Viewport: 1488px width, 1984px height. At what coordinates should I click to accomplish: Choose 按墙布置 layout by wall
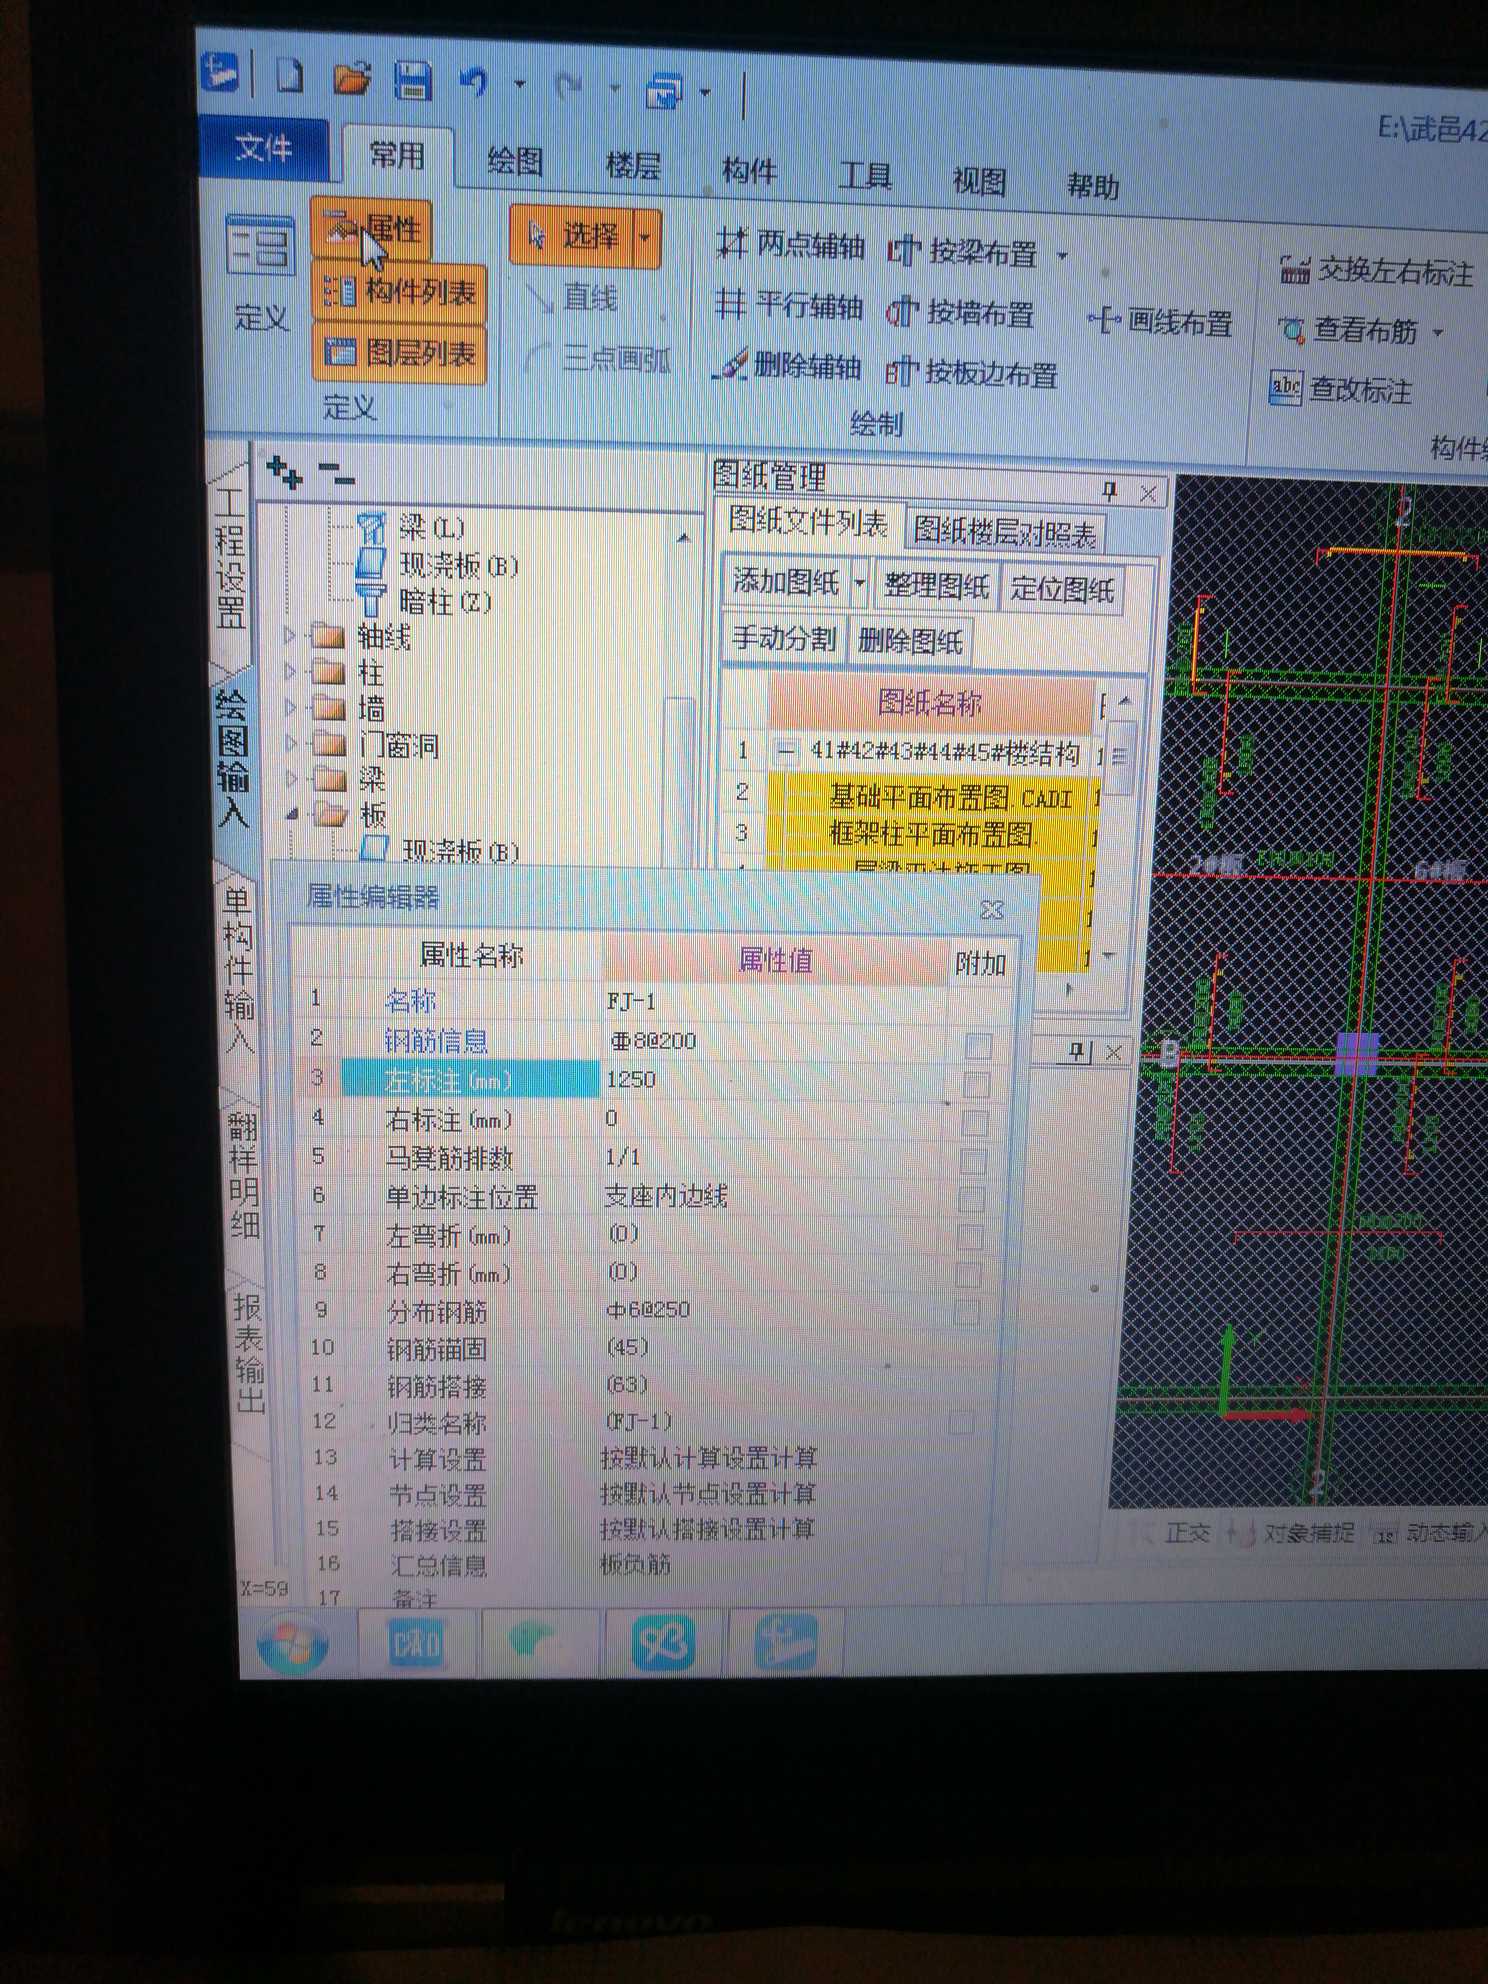[960, 313]
